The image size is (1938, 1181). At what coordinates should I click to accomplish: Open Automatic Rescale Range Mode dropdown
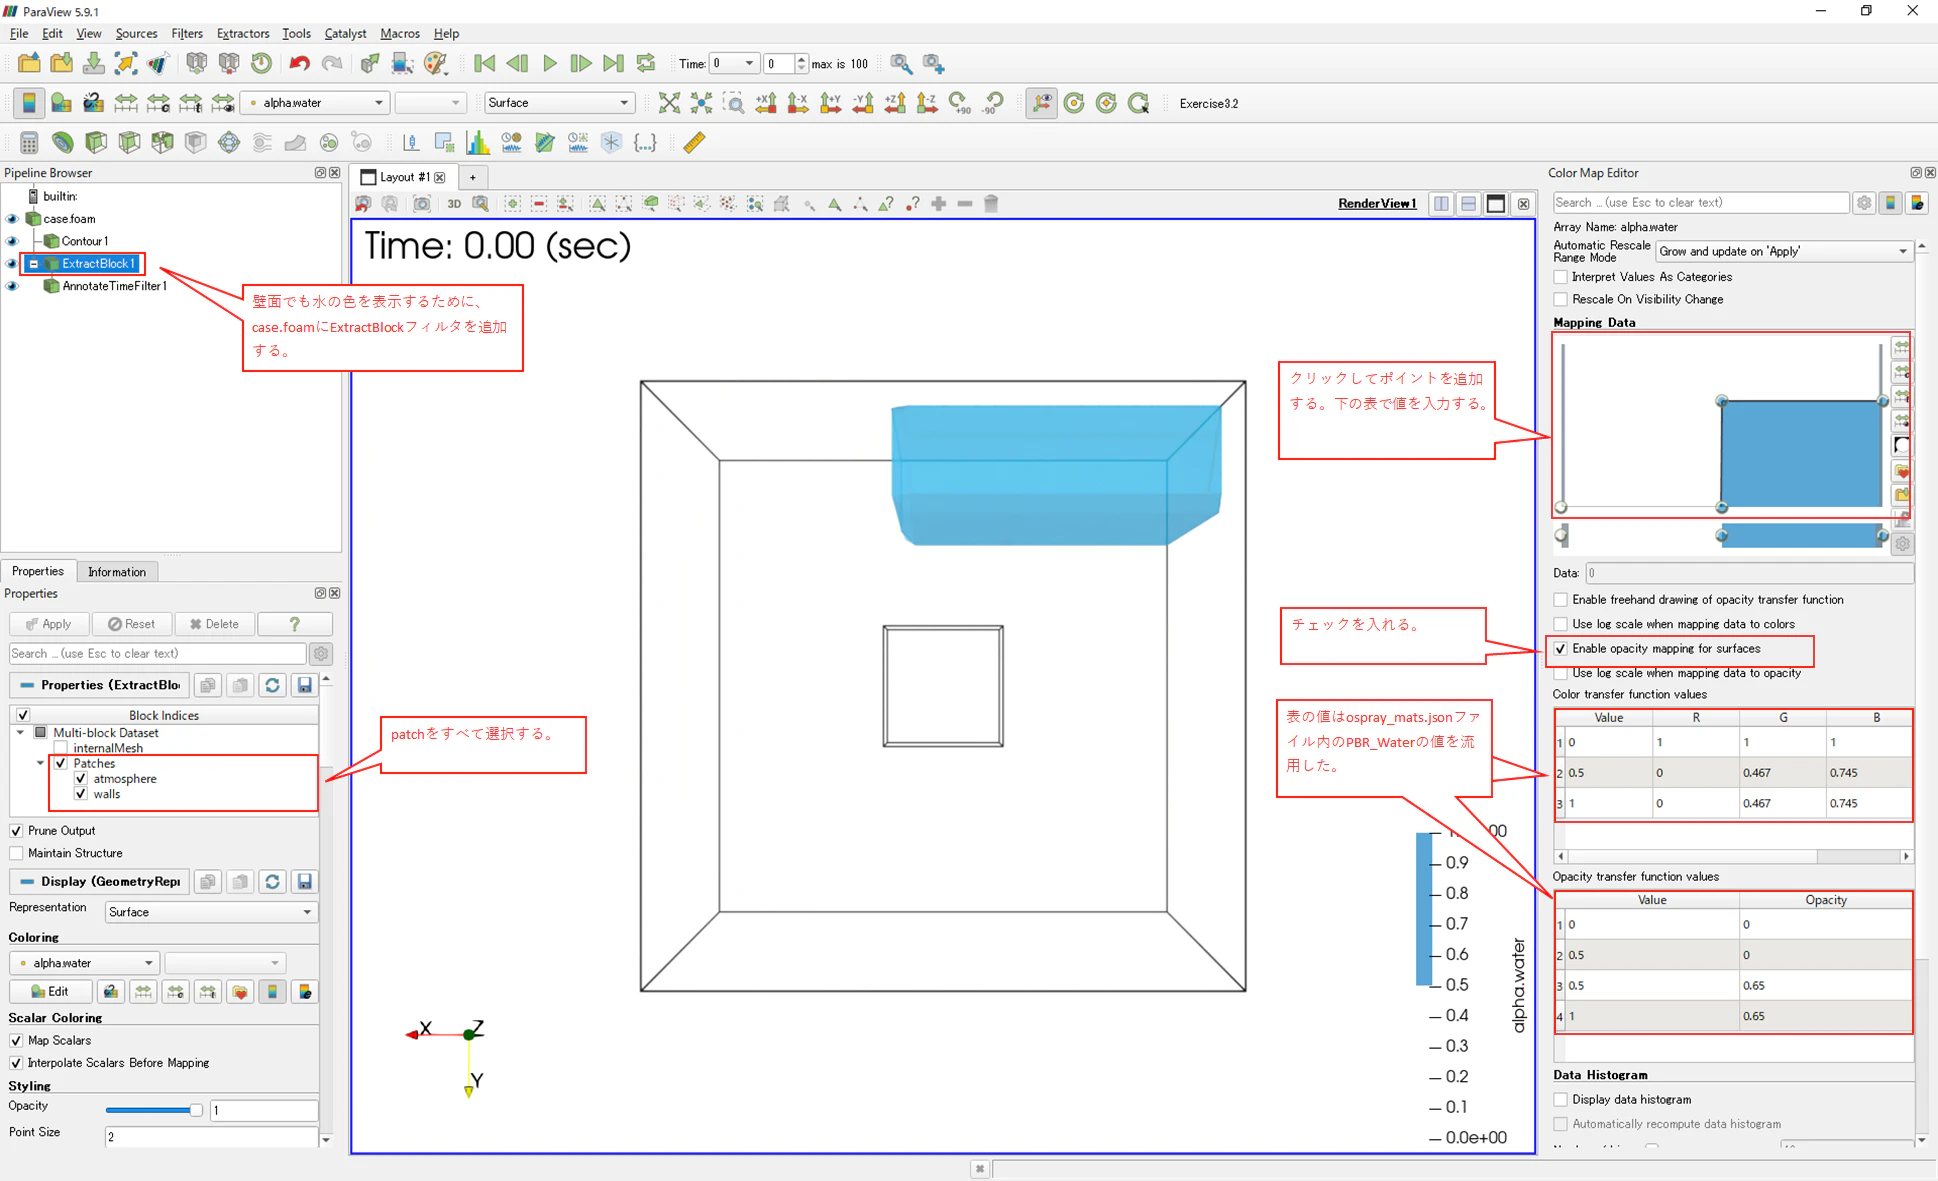1783,251
